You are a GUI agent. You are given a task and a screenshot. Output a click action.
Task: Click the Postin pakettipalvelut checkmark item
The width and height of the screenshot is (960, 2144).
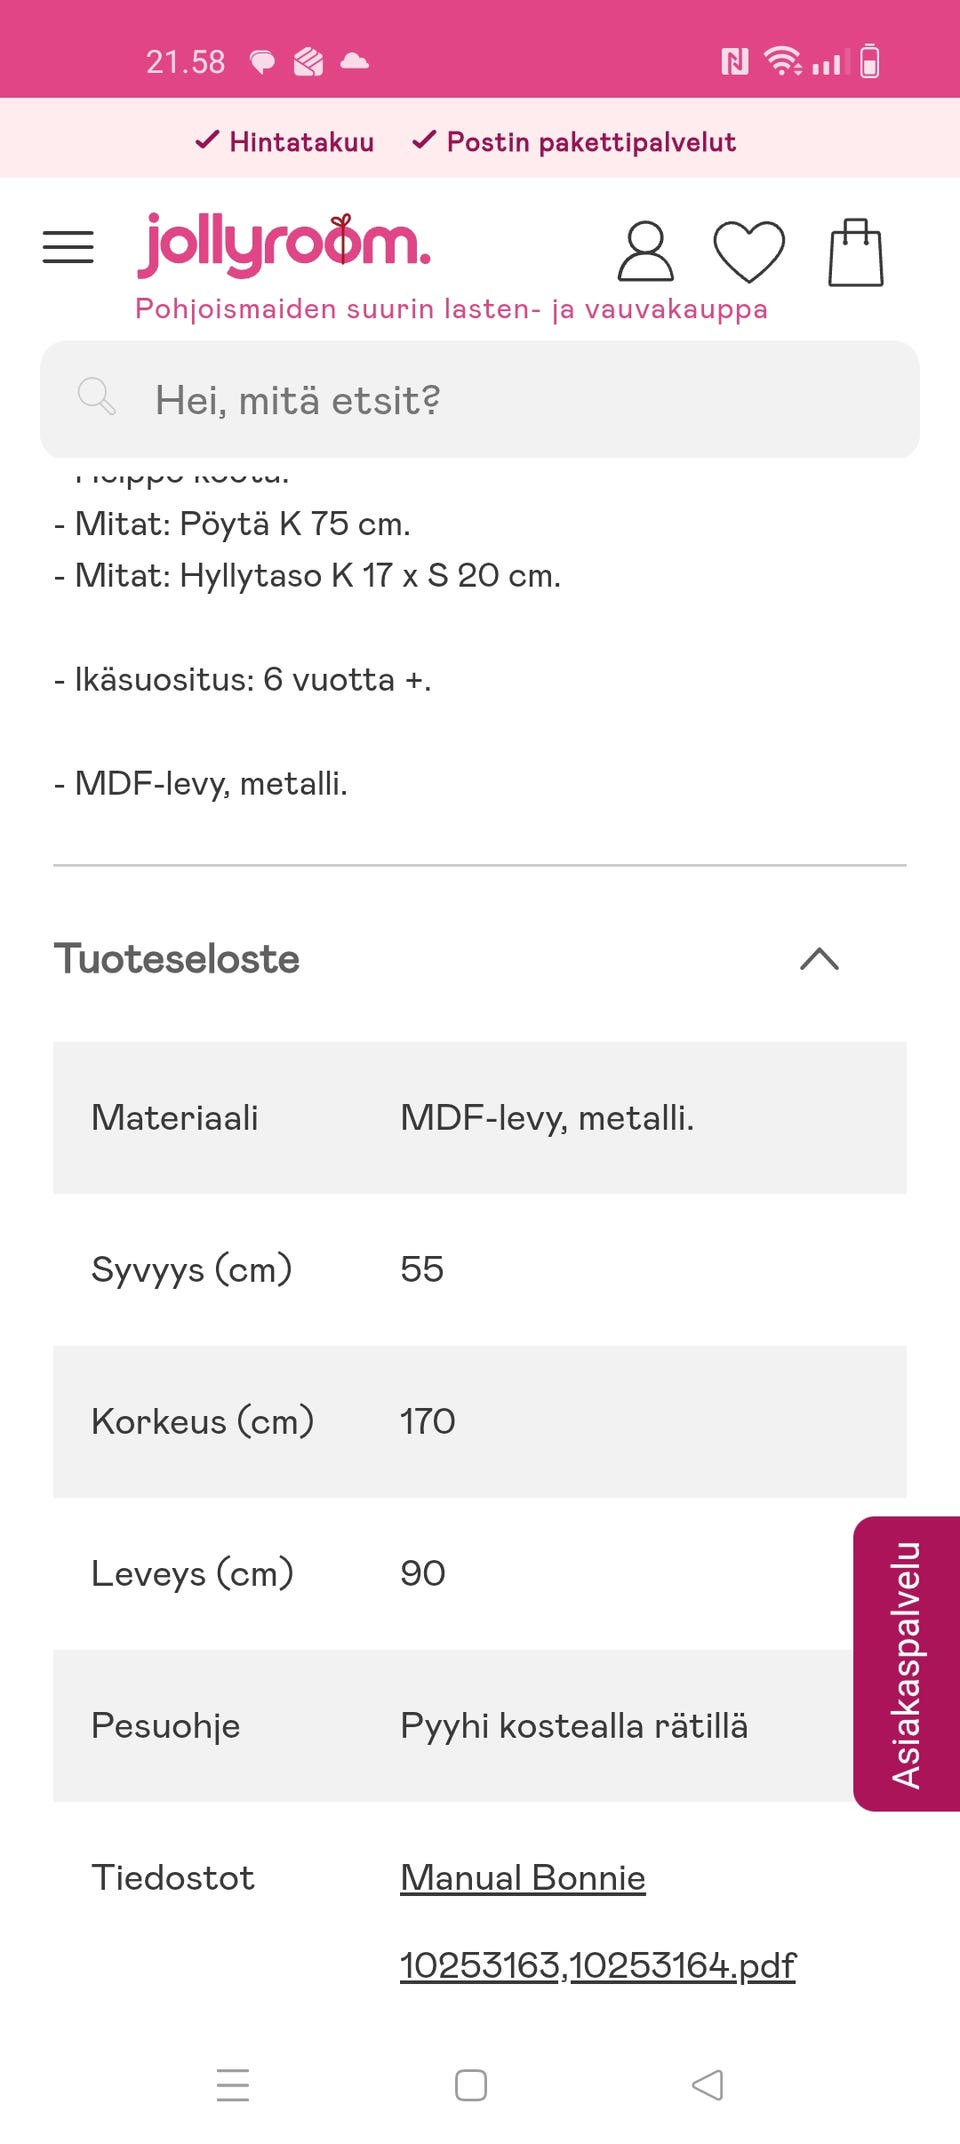click(x=575, y=141)
